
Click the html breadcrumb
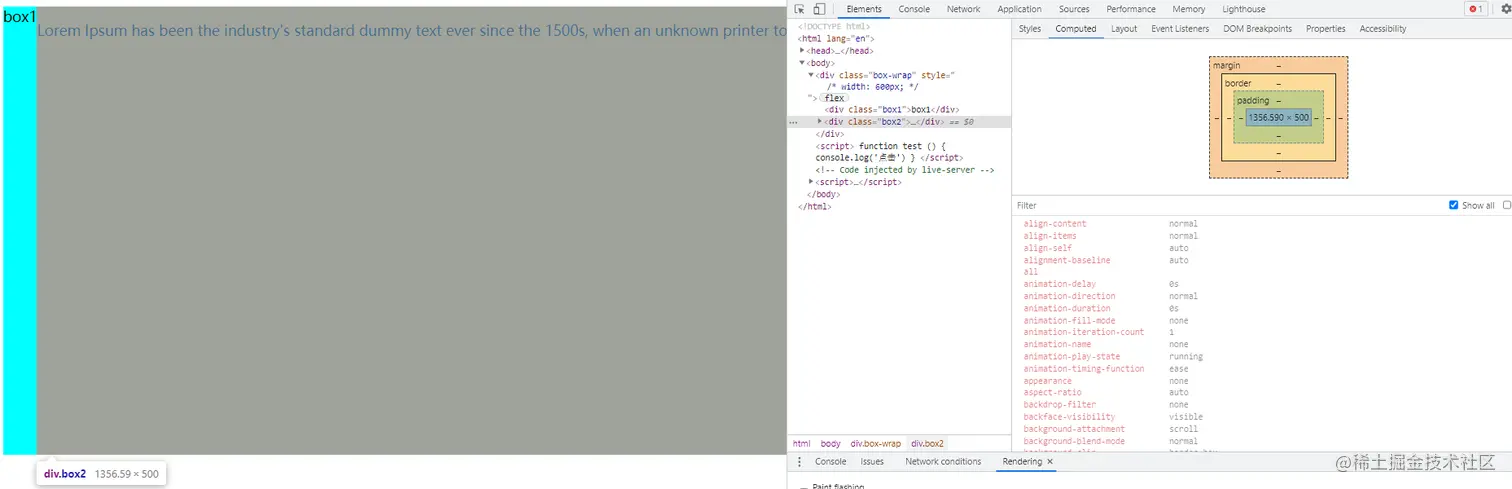(x=802, y=444)
